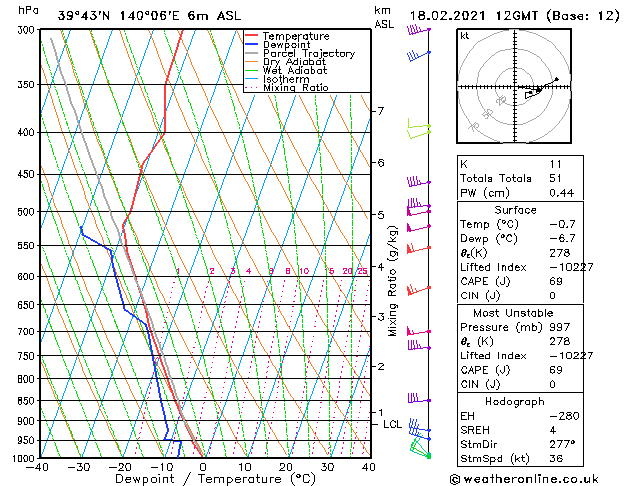Click the 'PW (cm)' value 0.44
The image size is (629, 486).
tap(562, 193)
